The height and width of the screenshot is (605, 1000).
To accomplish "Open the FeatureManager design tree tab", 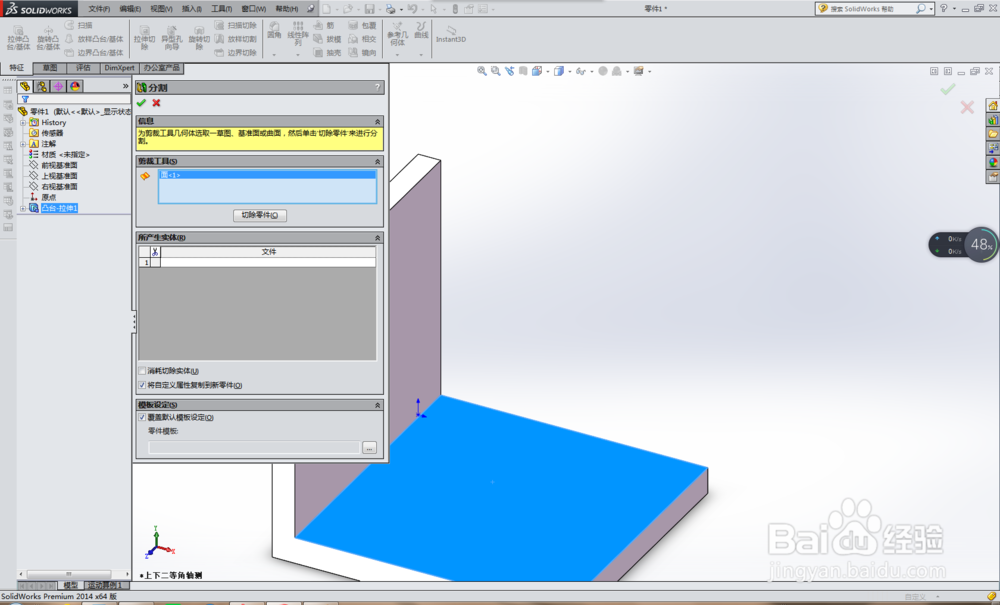I will (x=25, y=86).
